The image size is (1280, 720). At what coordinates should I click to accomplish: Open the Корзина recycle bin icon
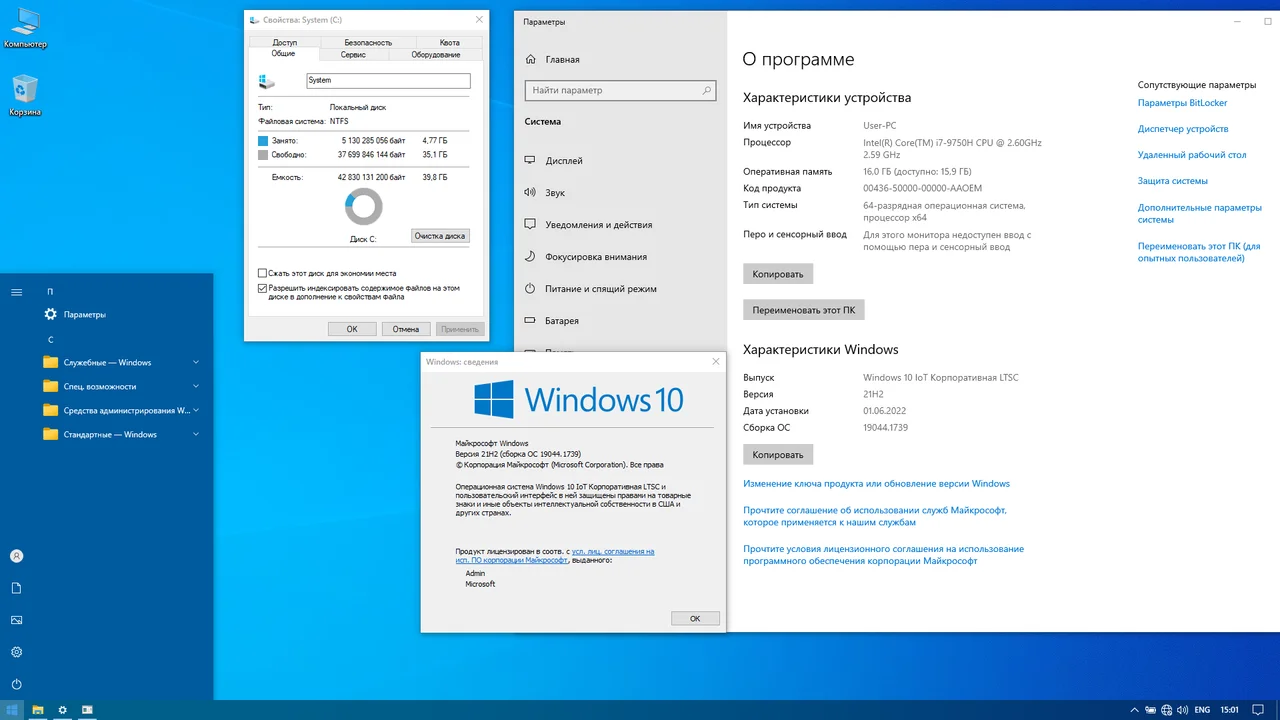point(25,94)
